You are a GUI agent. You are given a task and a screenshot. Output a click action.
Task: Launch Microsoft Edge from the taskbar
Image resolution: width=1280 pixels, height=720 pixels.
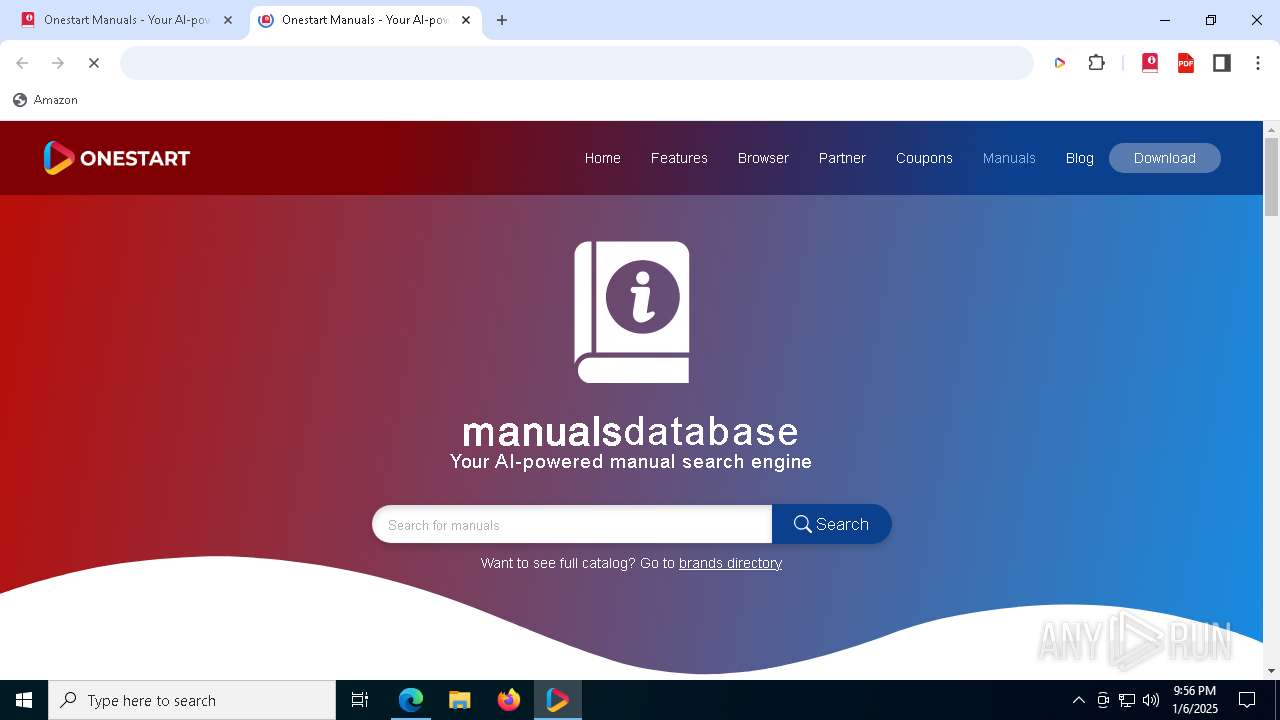tap(411, 700)
